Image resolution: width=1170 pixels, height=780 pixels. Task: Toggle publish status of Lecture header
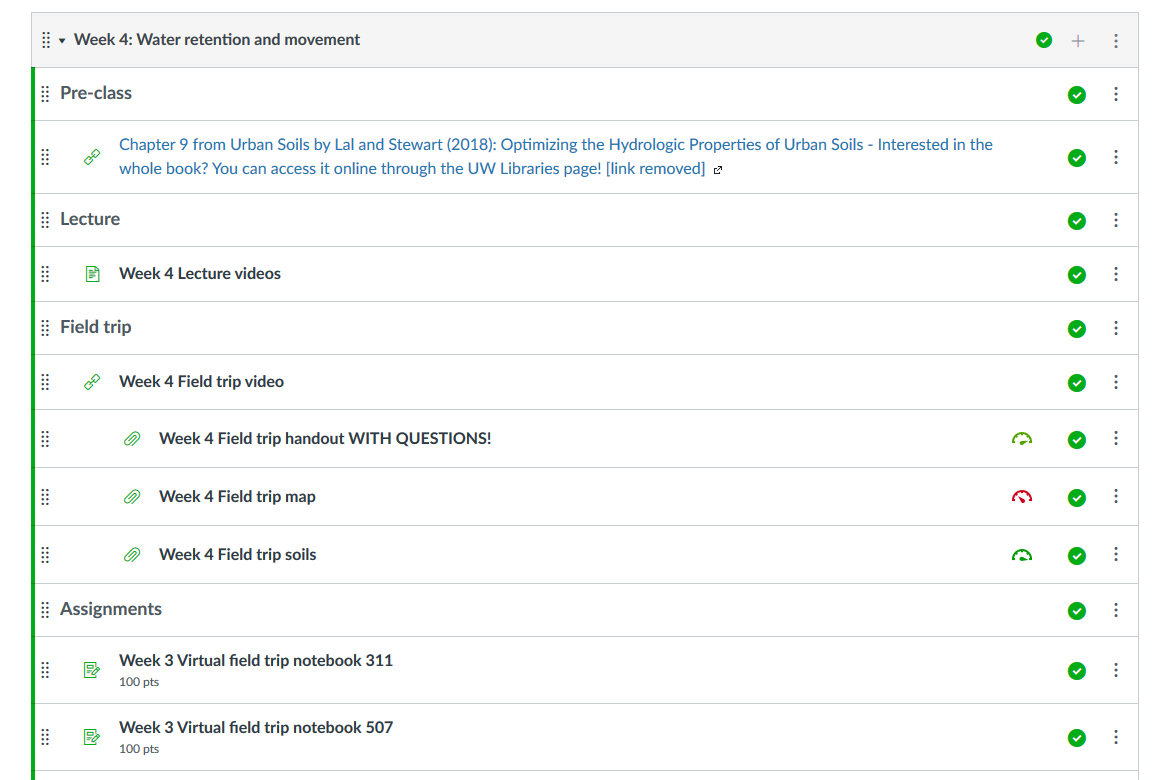click(1076, 221)
